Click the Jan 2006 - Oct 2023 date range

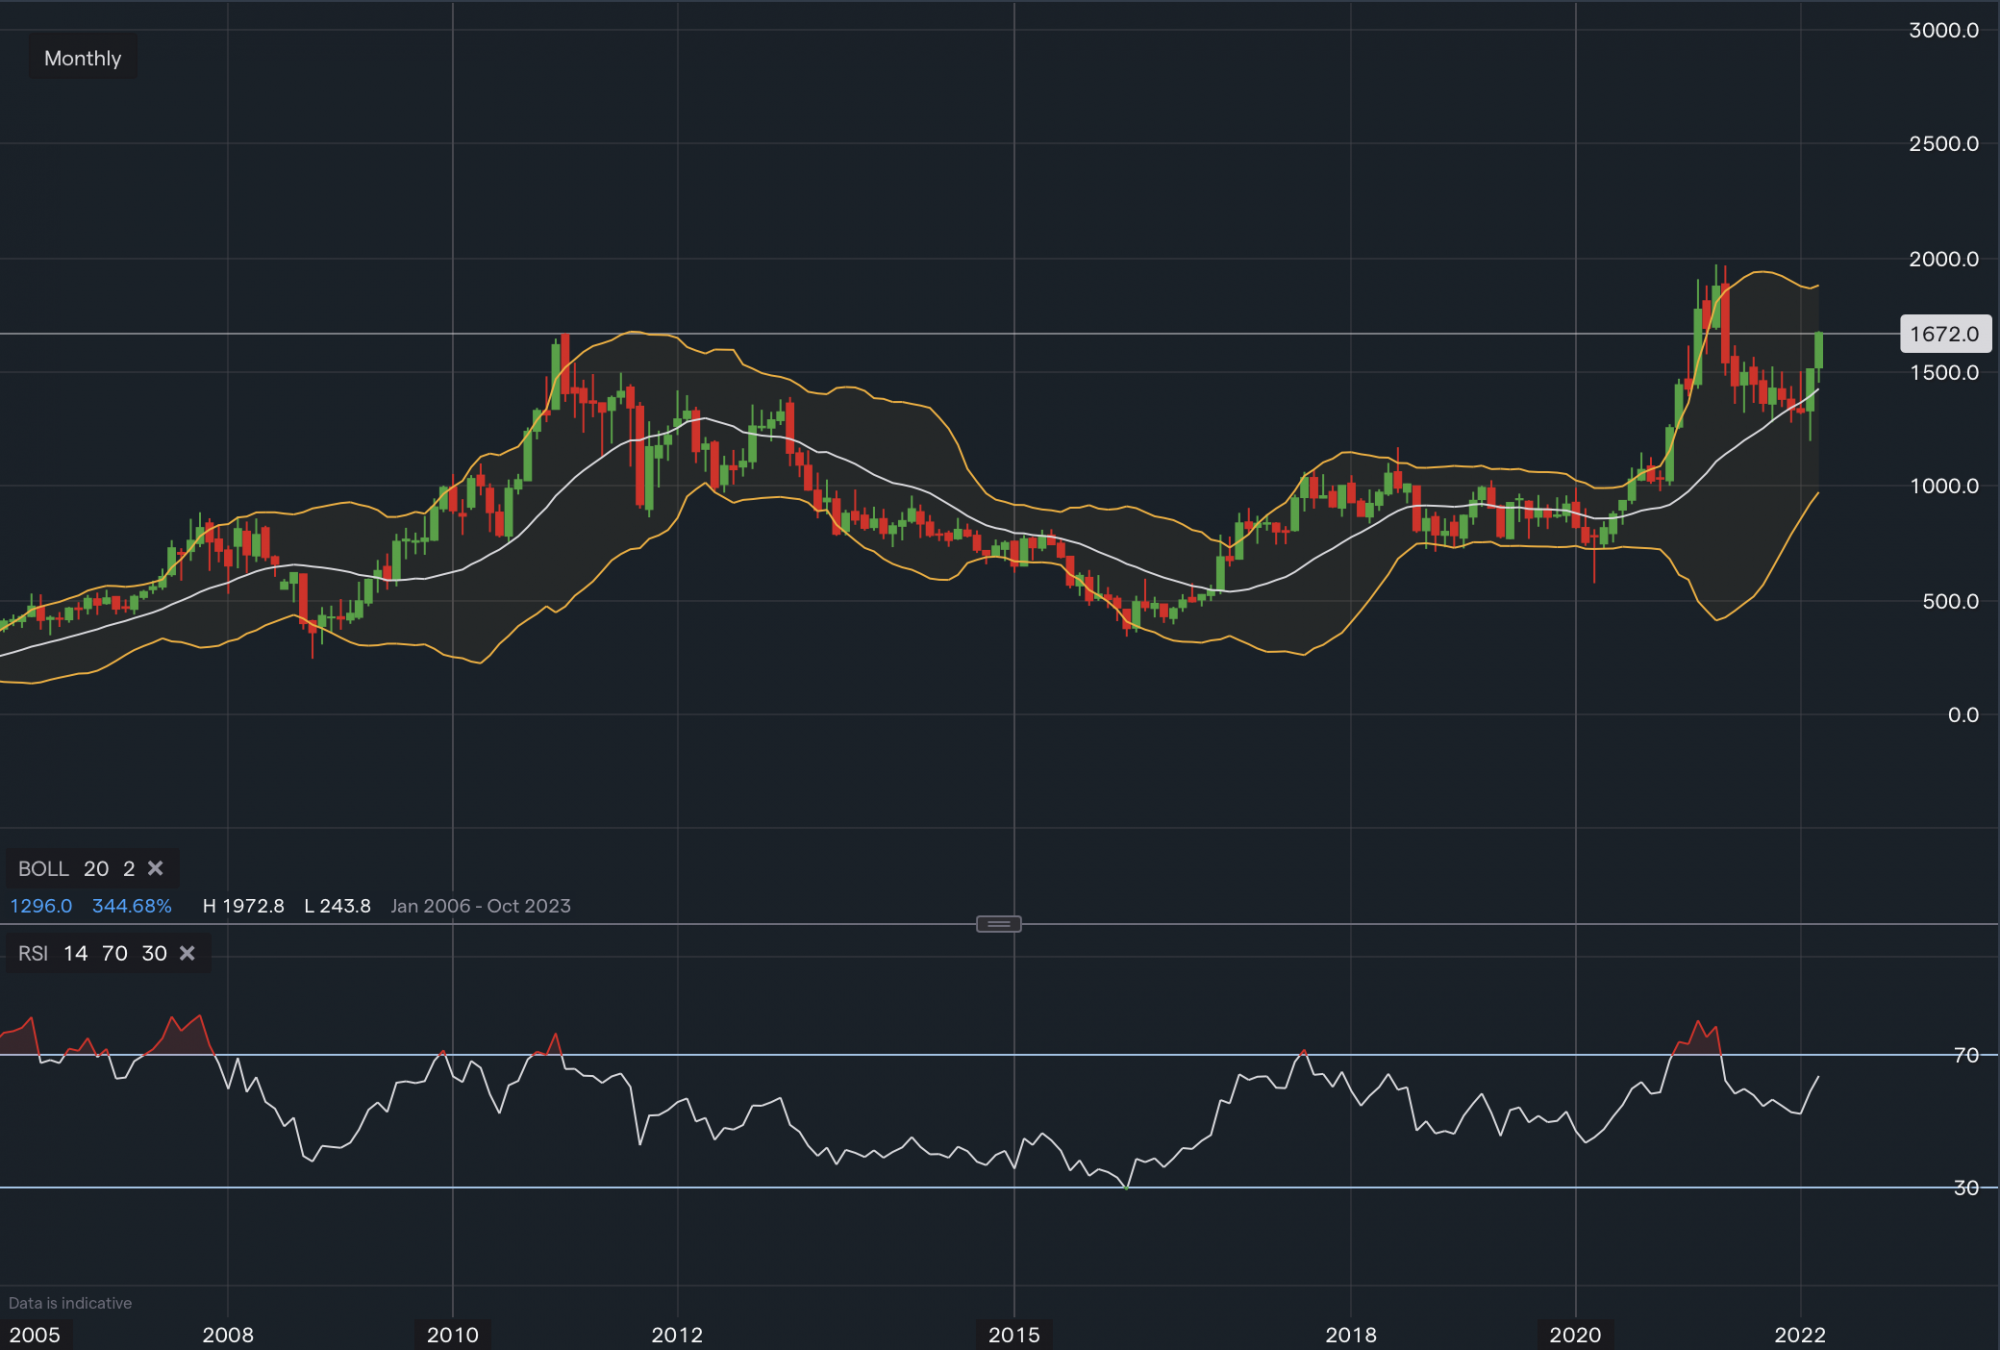coord(480,906)
